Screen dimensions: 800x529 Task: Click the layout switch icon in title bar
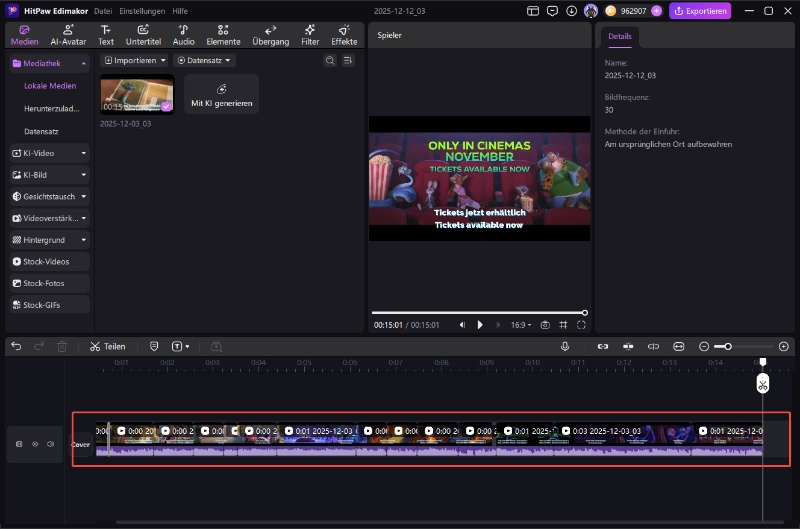click(x=533, y=11)
